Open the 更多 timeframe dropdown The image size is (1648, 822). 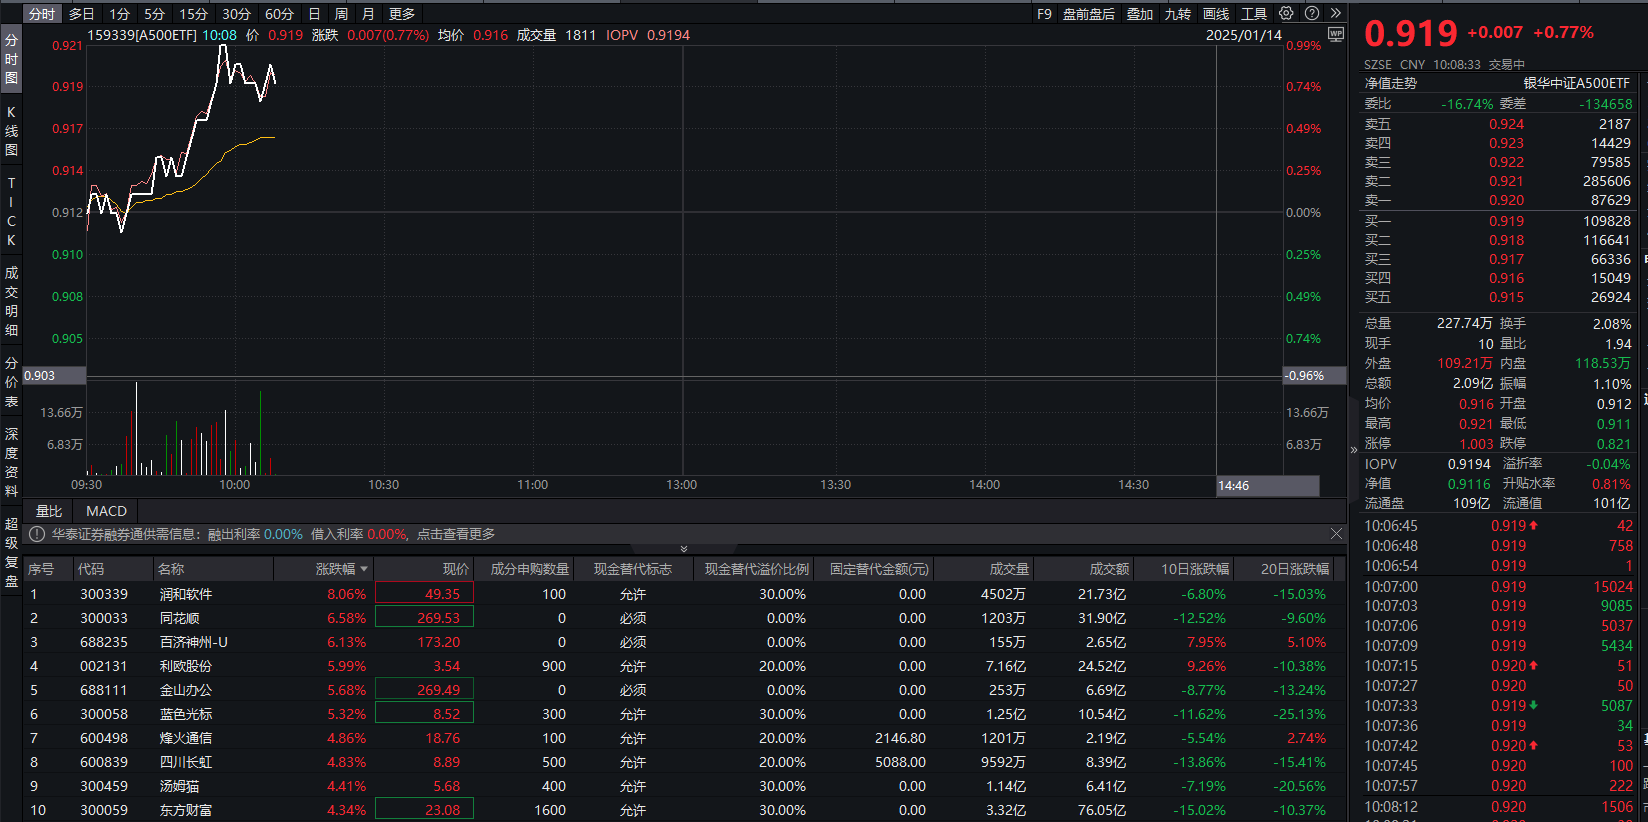(402, 14)
